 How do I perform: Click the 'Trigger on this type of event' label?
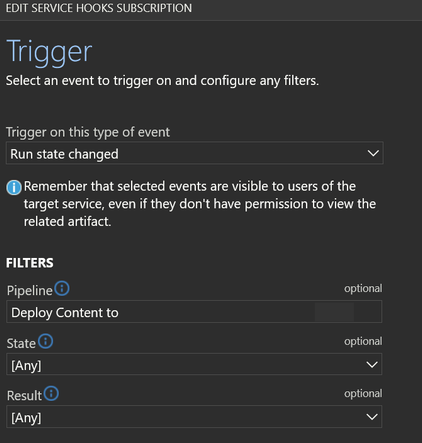(x=88, y=132)
